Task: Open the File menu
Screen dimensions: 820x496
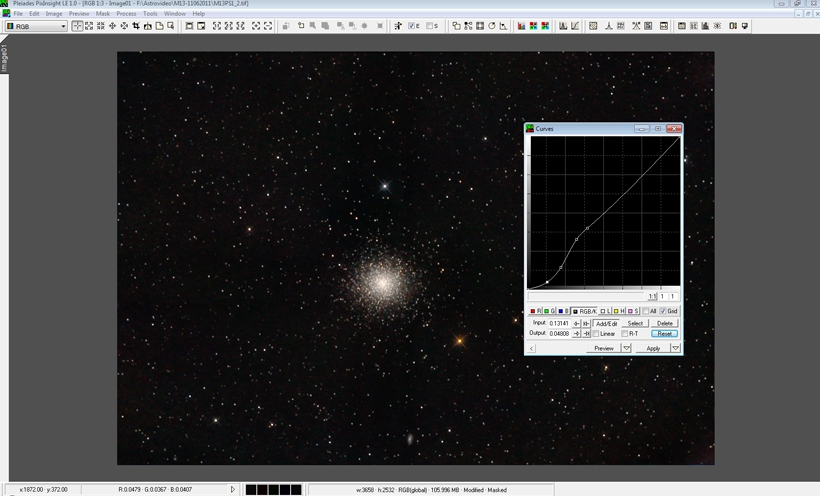Action: [18, 14]
